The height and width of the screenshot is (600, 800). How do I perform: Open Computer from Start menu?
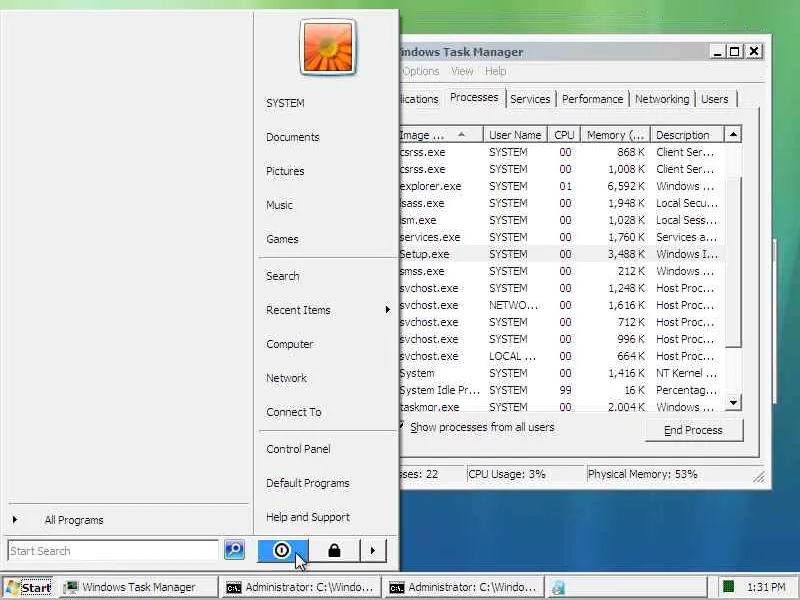click(290, 344)
